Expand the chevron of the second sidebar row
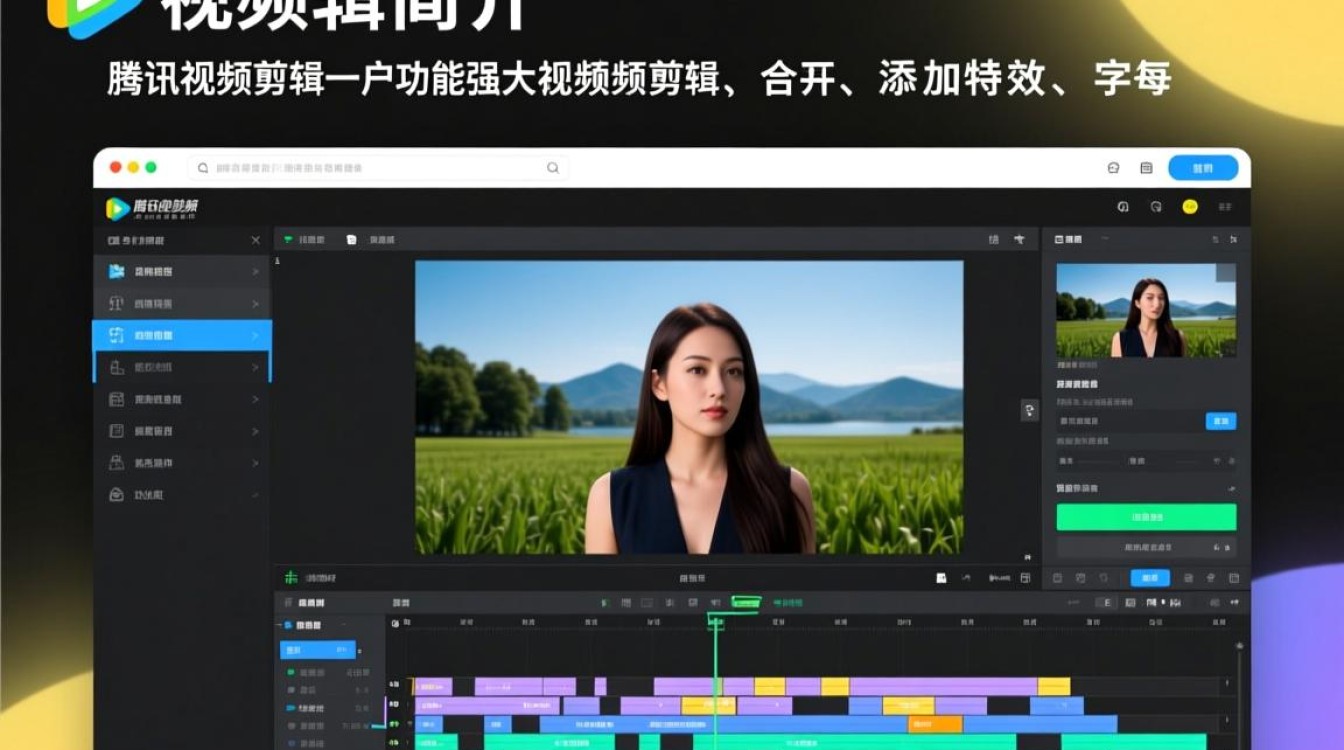The height and width of the screenshot is (750, 1344). [255, 303]
